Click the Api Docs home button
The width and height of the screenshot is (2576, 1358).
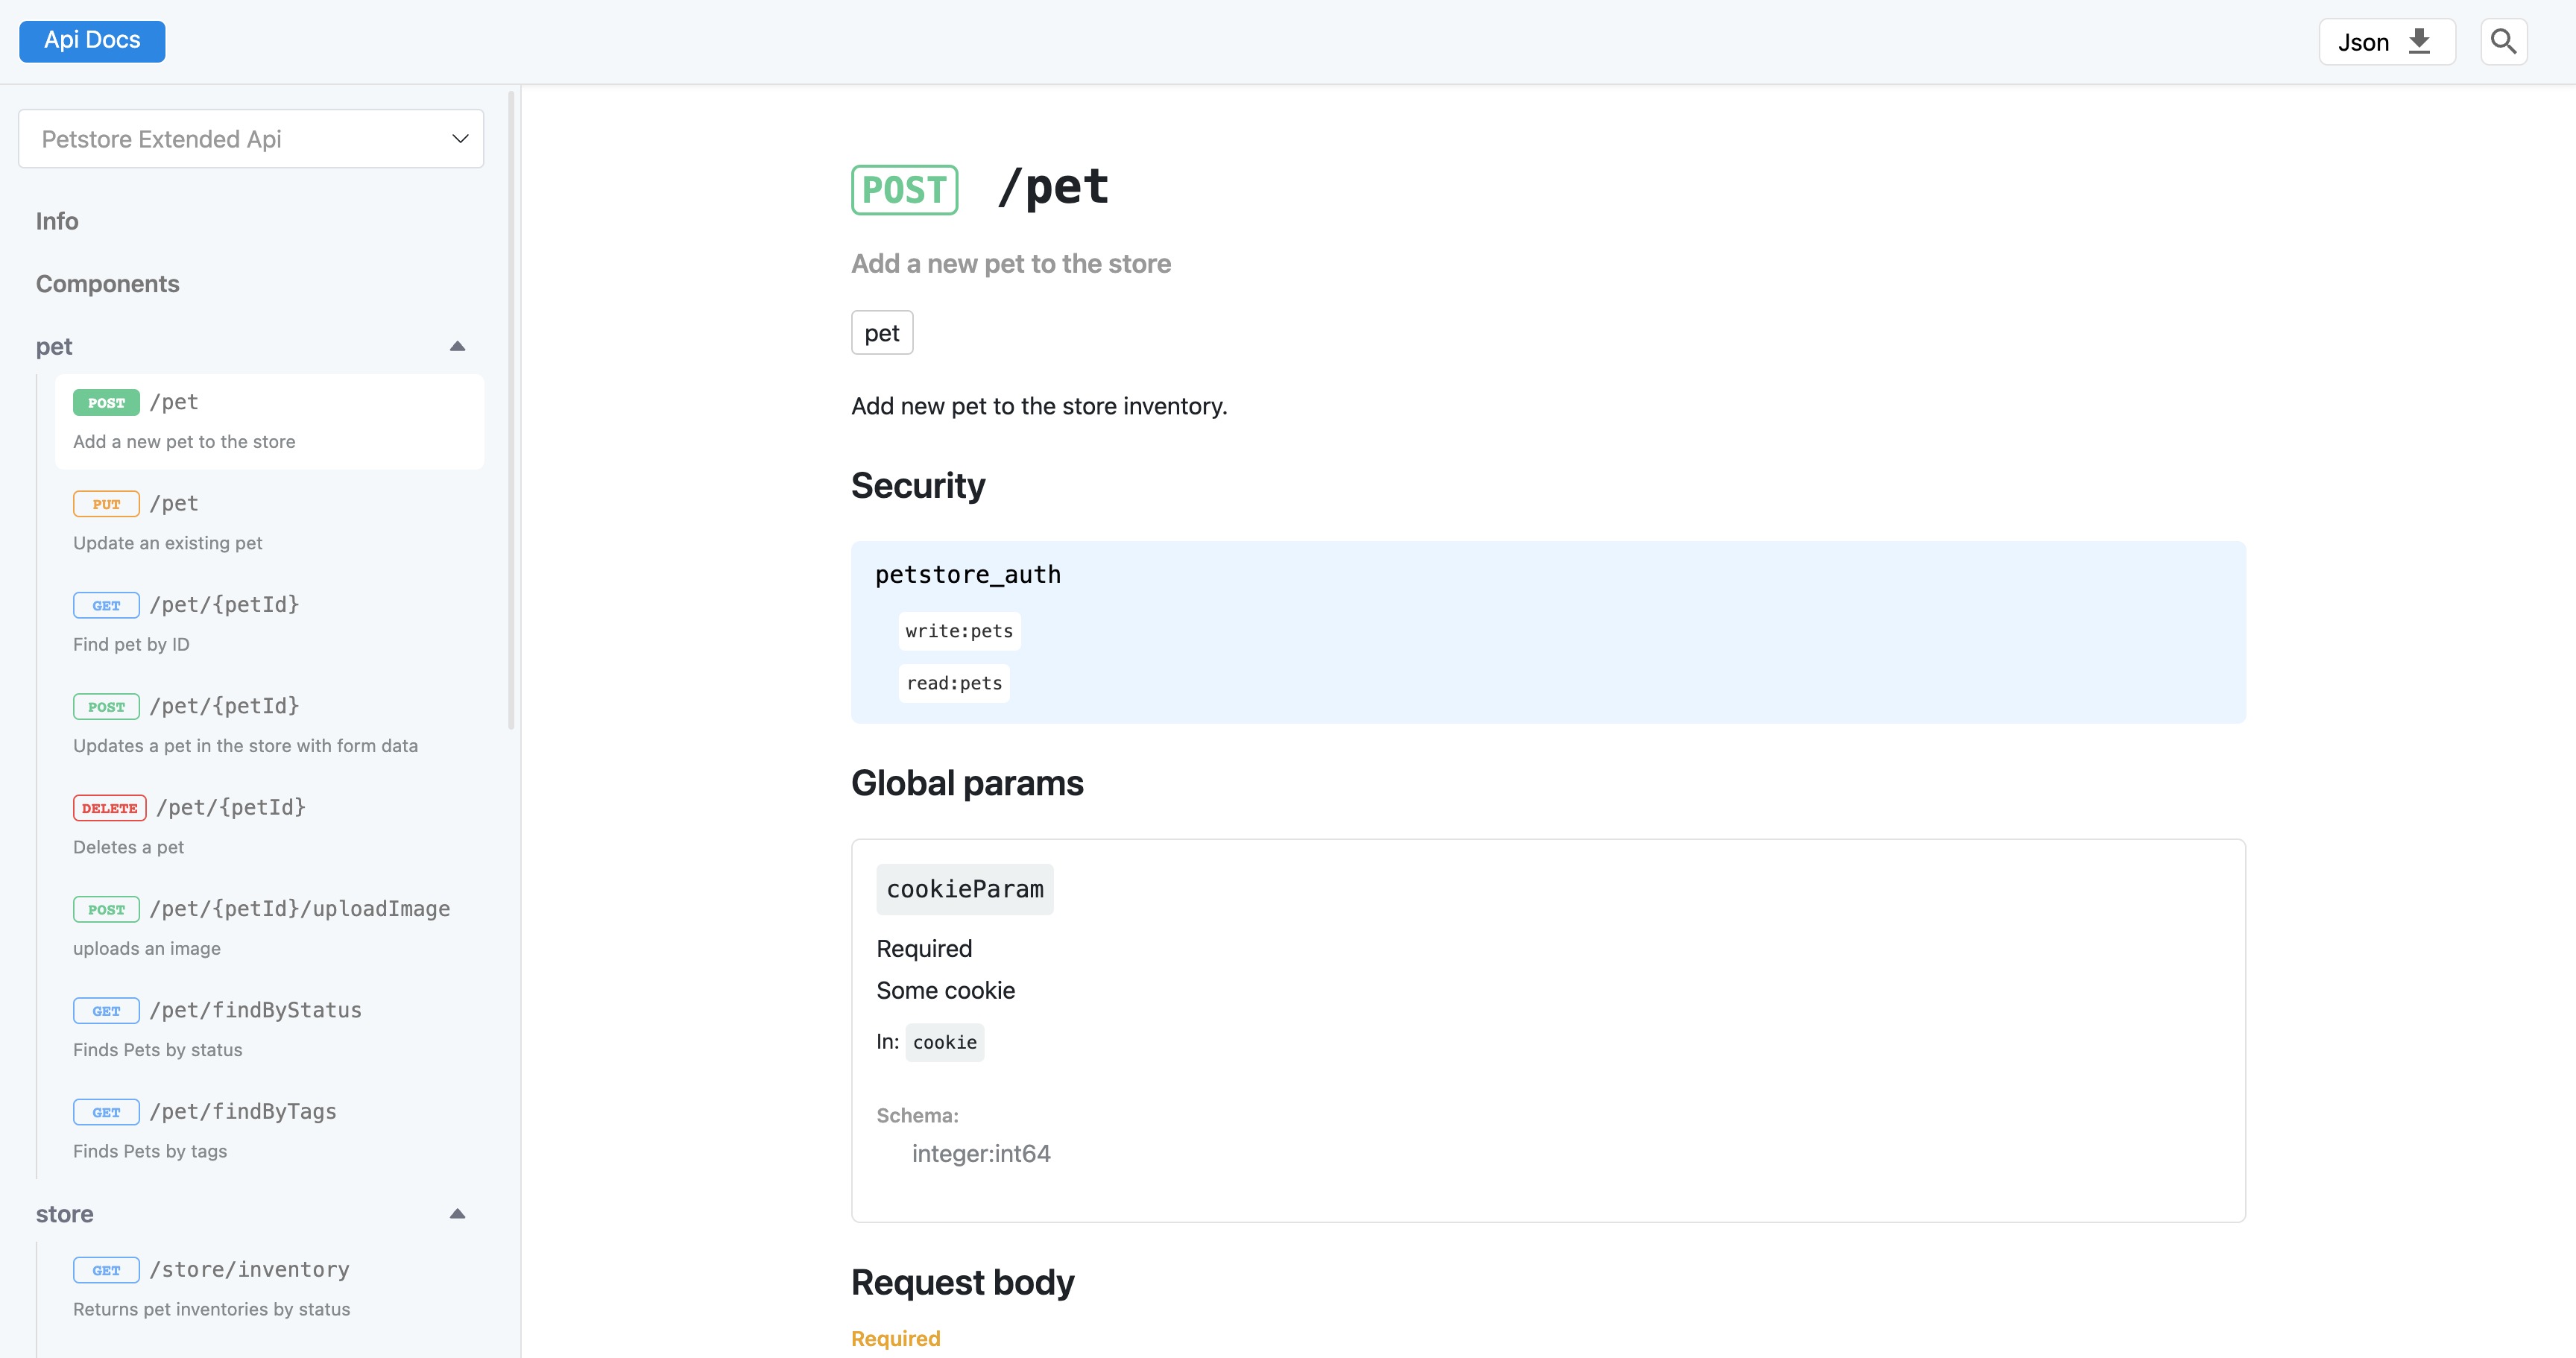tap(92, 41)
